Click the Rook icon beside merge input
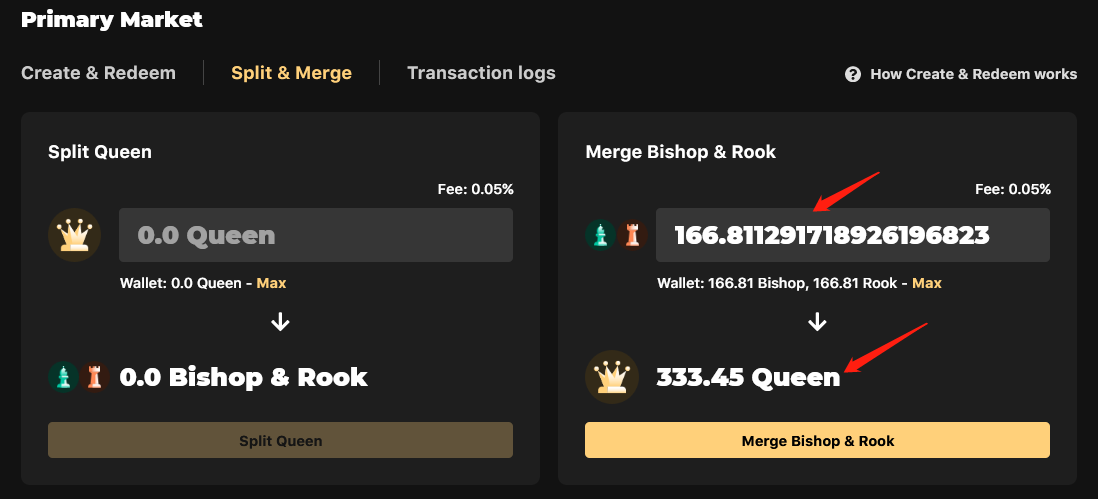 click(x=632, y=235)
